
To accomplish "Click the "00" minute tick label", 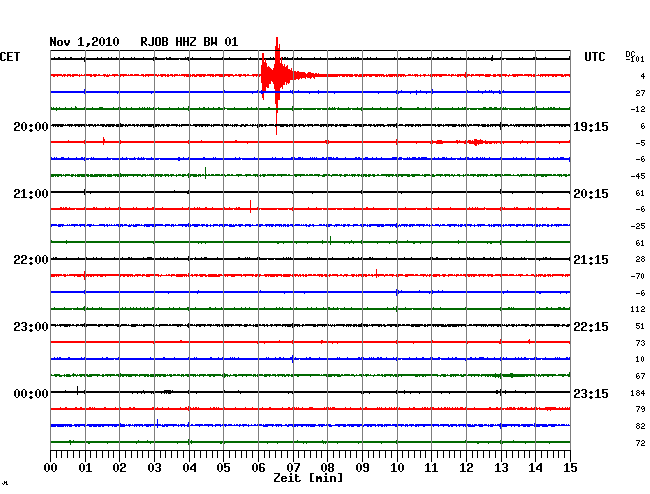I will (51, 468).
